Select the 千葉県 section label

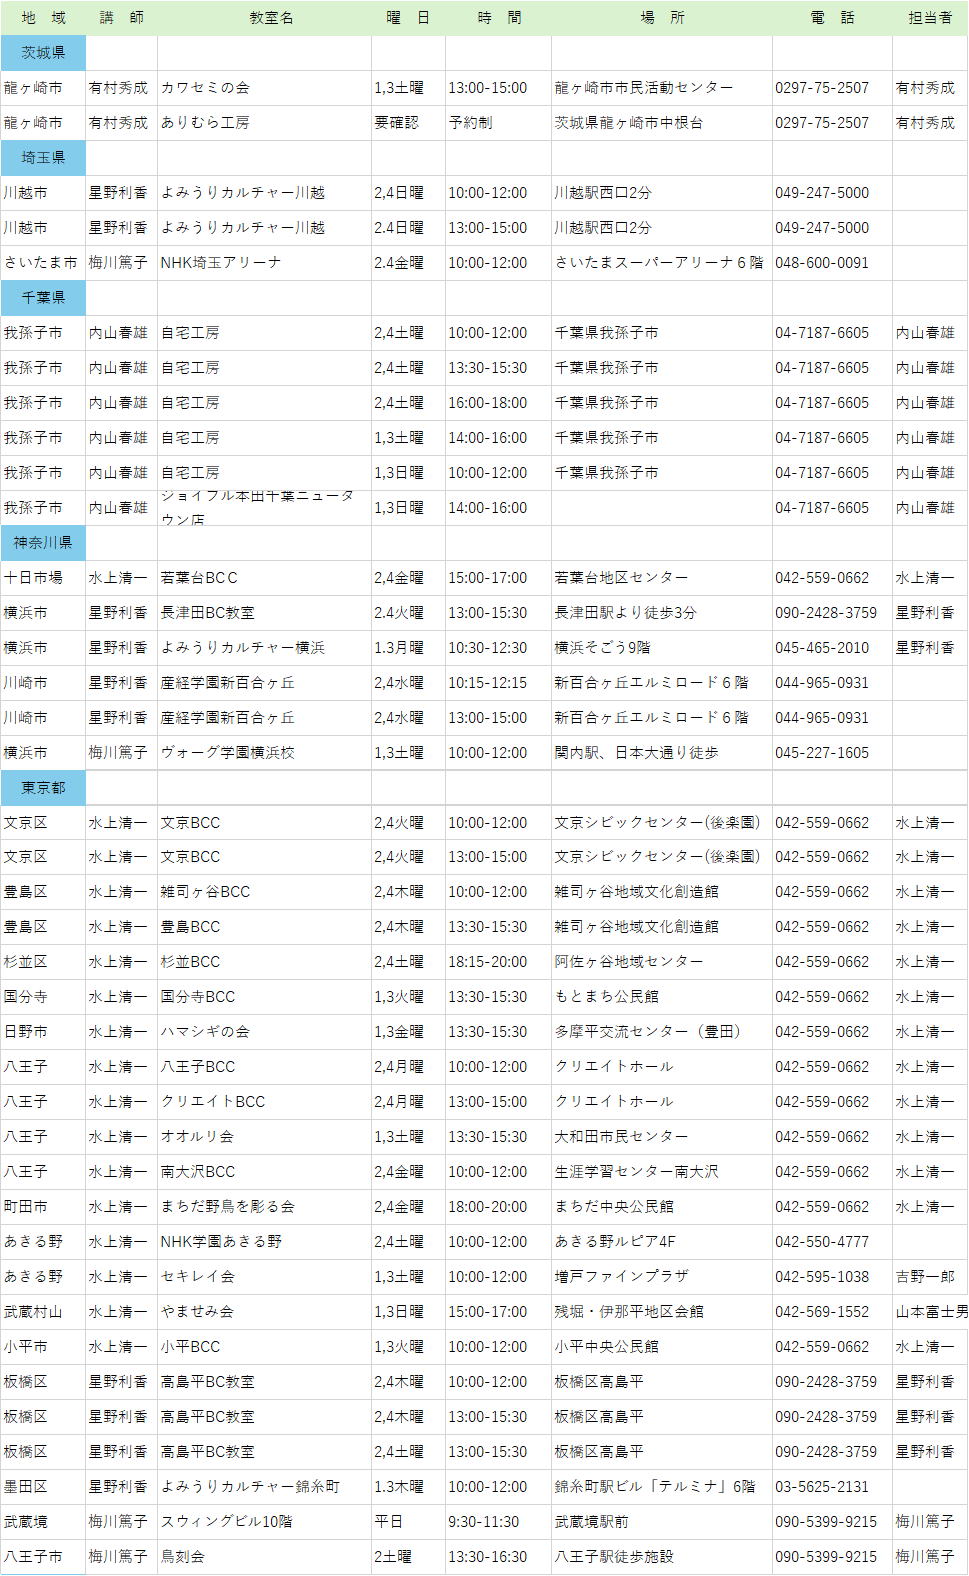click(43, 298)
